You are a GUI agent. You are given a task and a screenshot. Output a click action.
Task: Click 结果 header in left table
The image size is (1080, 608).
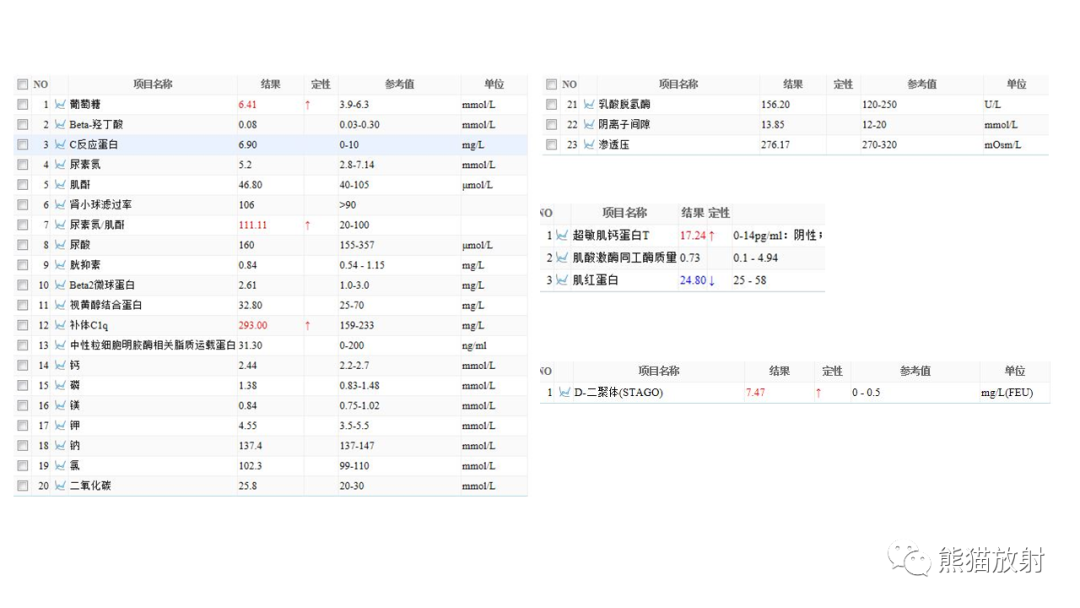(x=271, y=84)
